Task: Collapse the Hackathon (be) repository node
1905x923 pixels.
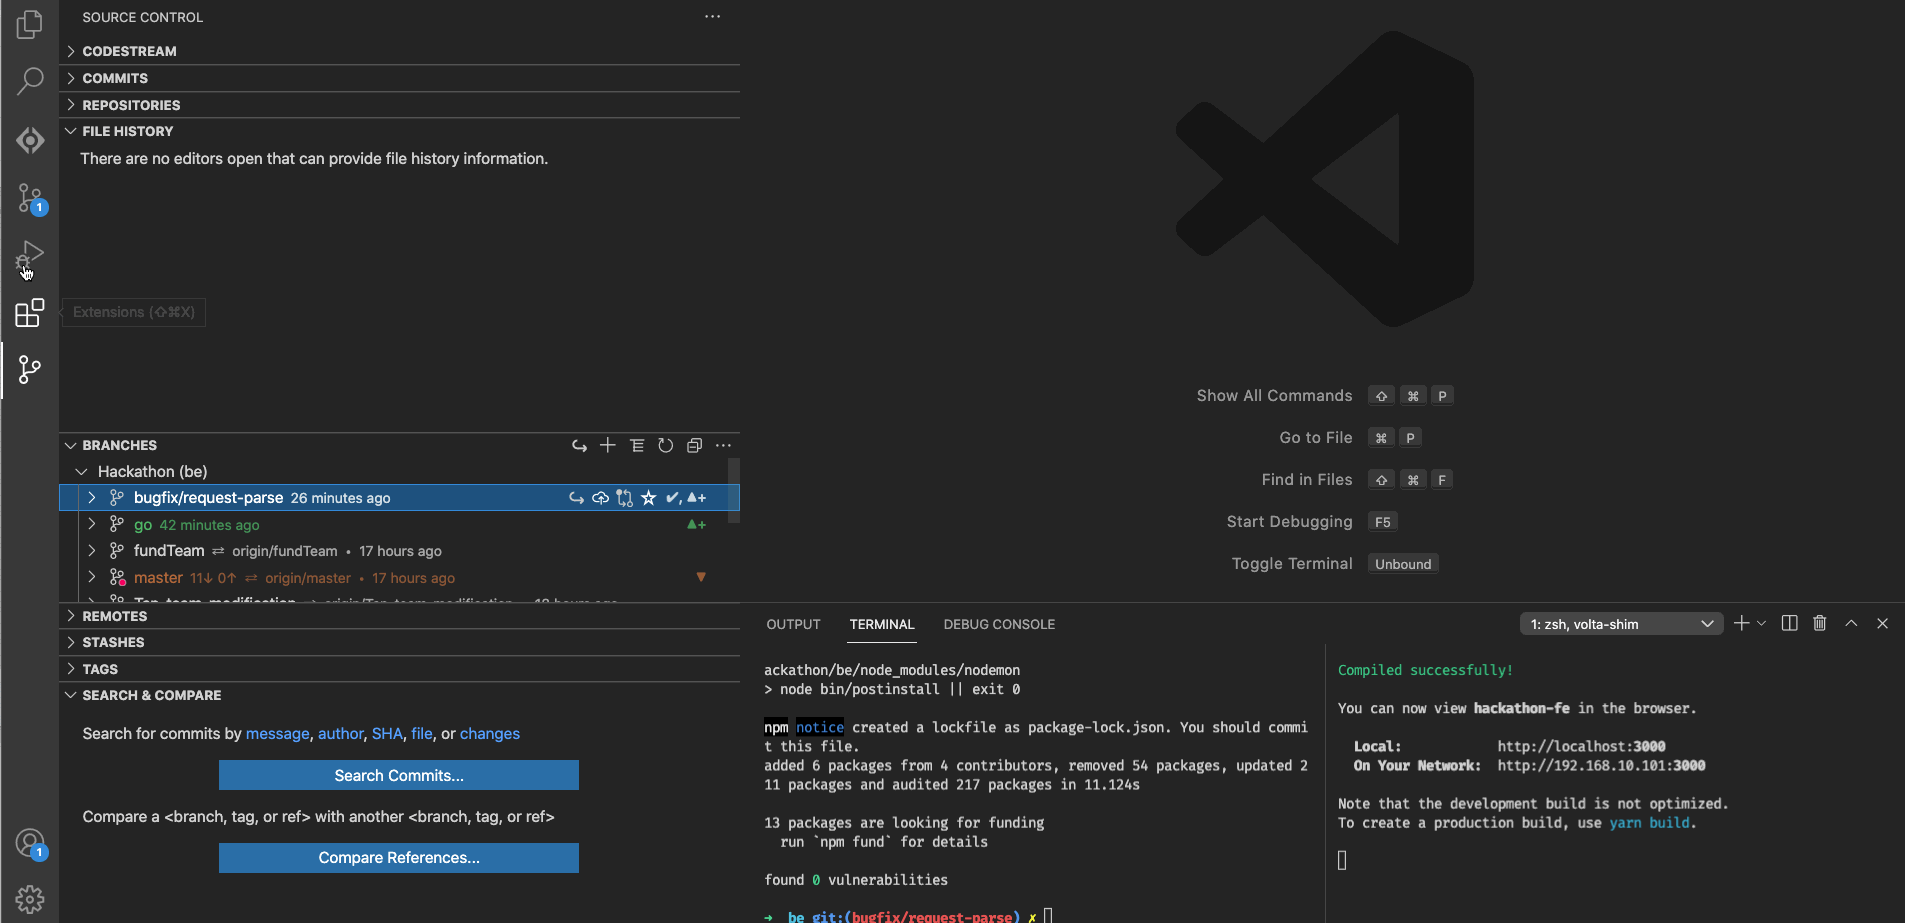Action: [x=81, y=471]
